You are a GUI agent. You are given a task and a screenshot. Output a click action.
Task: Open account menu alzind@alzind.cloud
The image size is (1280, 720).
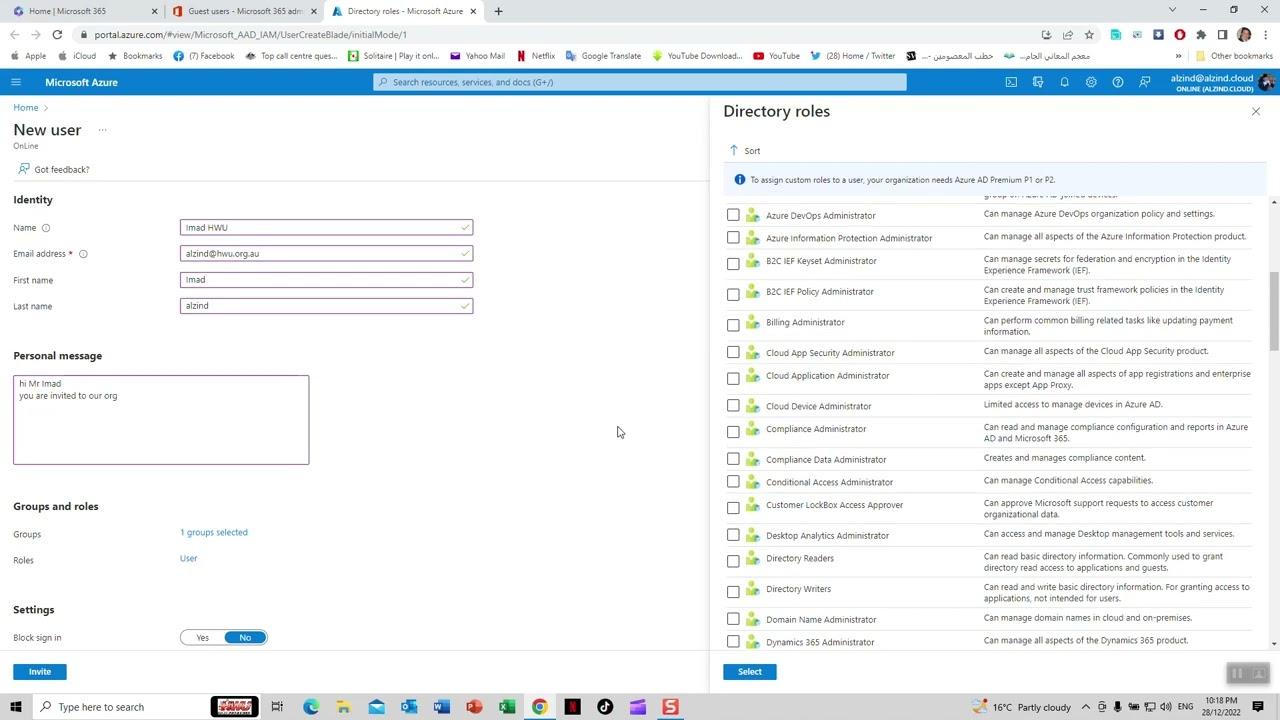(1222, 82)
